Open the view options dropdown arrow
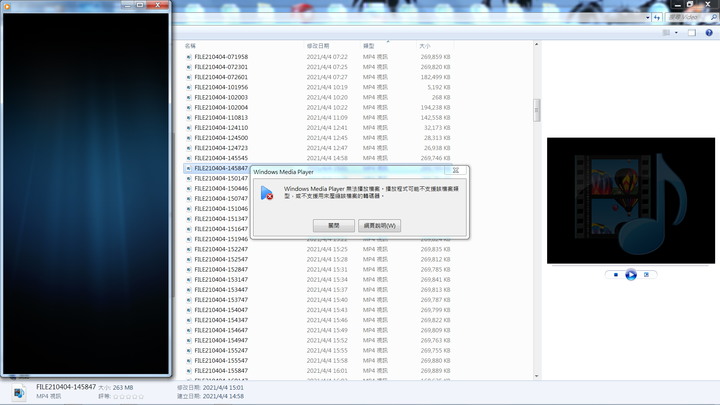Screen dimensions: 720x405 676,33
